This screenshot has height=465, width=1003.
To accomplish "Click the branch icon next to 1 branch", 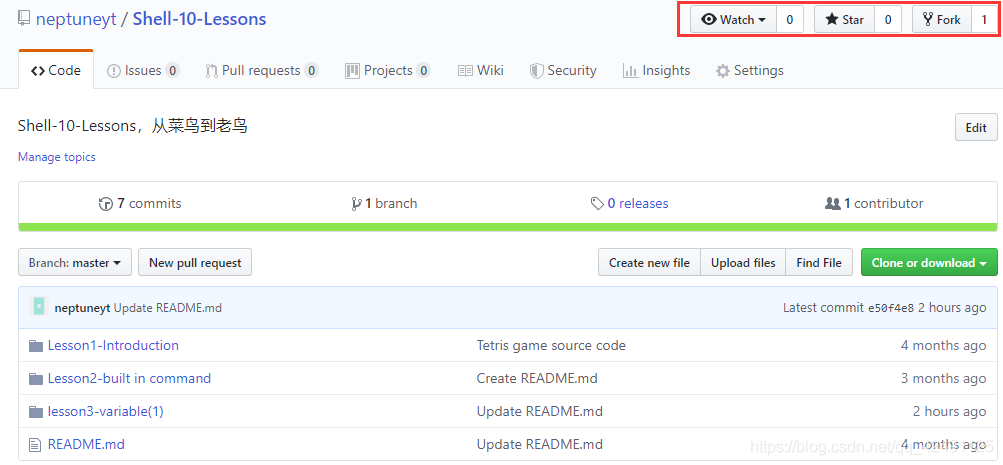I will point(356,204).
